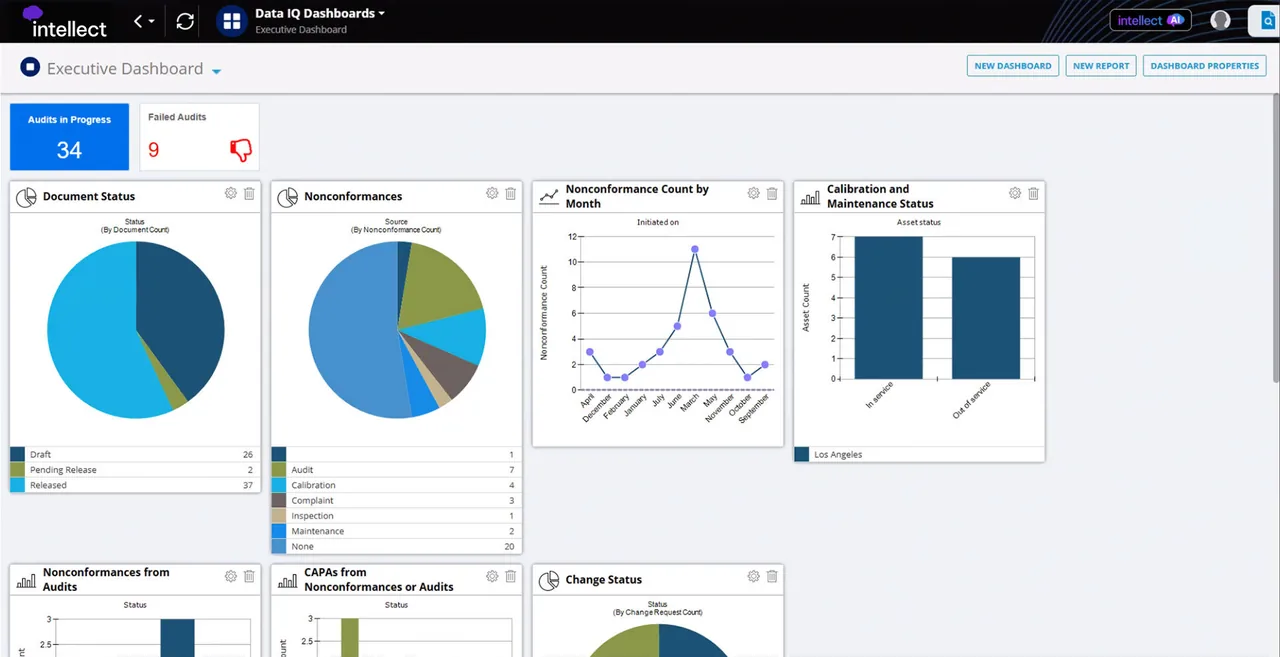This screenshot has height=657, width=1280.
Task: Select the Complaint legend row
Action: (x=396, y=501)
